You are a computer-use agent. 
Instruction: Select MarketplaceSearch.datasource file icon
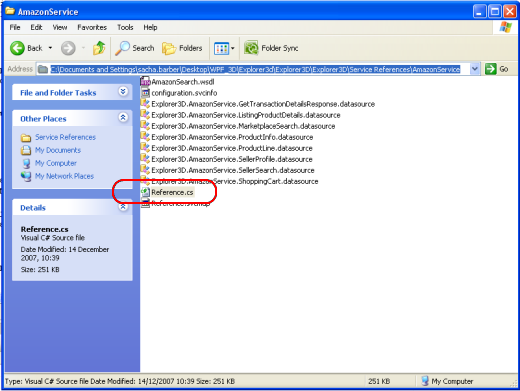[x=145, y=125]
